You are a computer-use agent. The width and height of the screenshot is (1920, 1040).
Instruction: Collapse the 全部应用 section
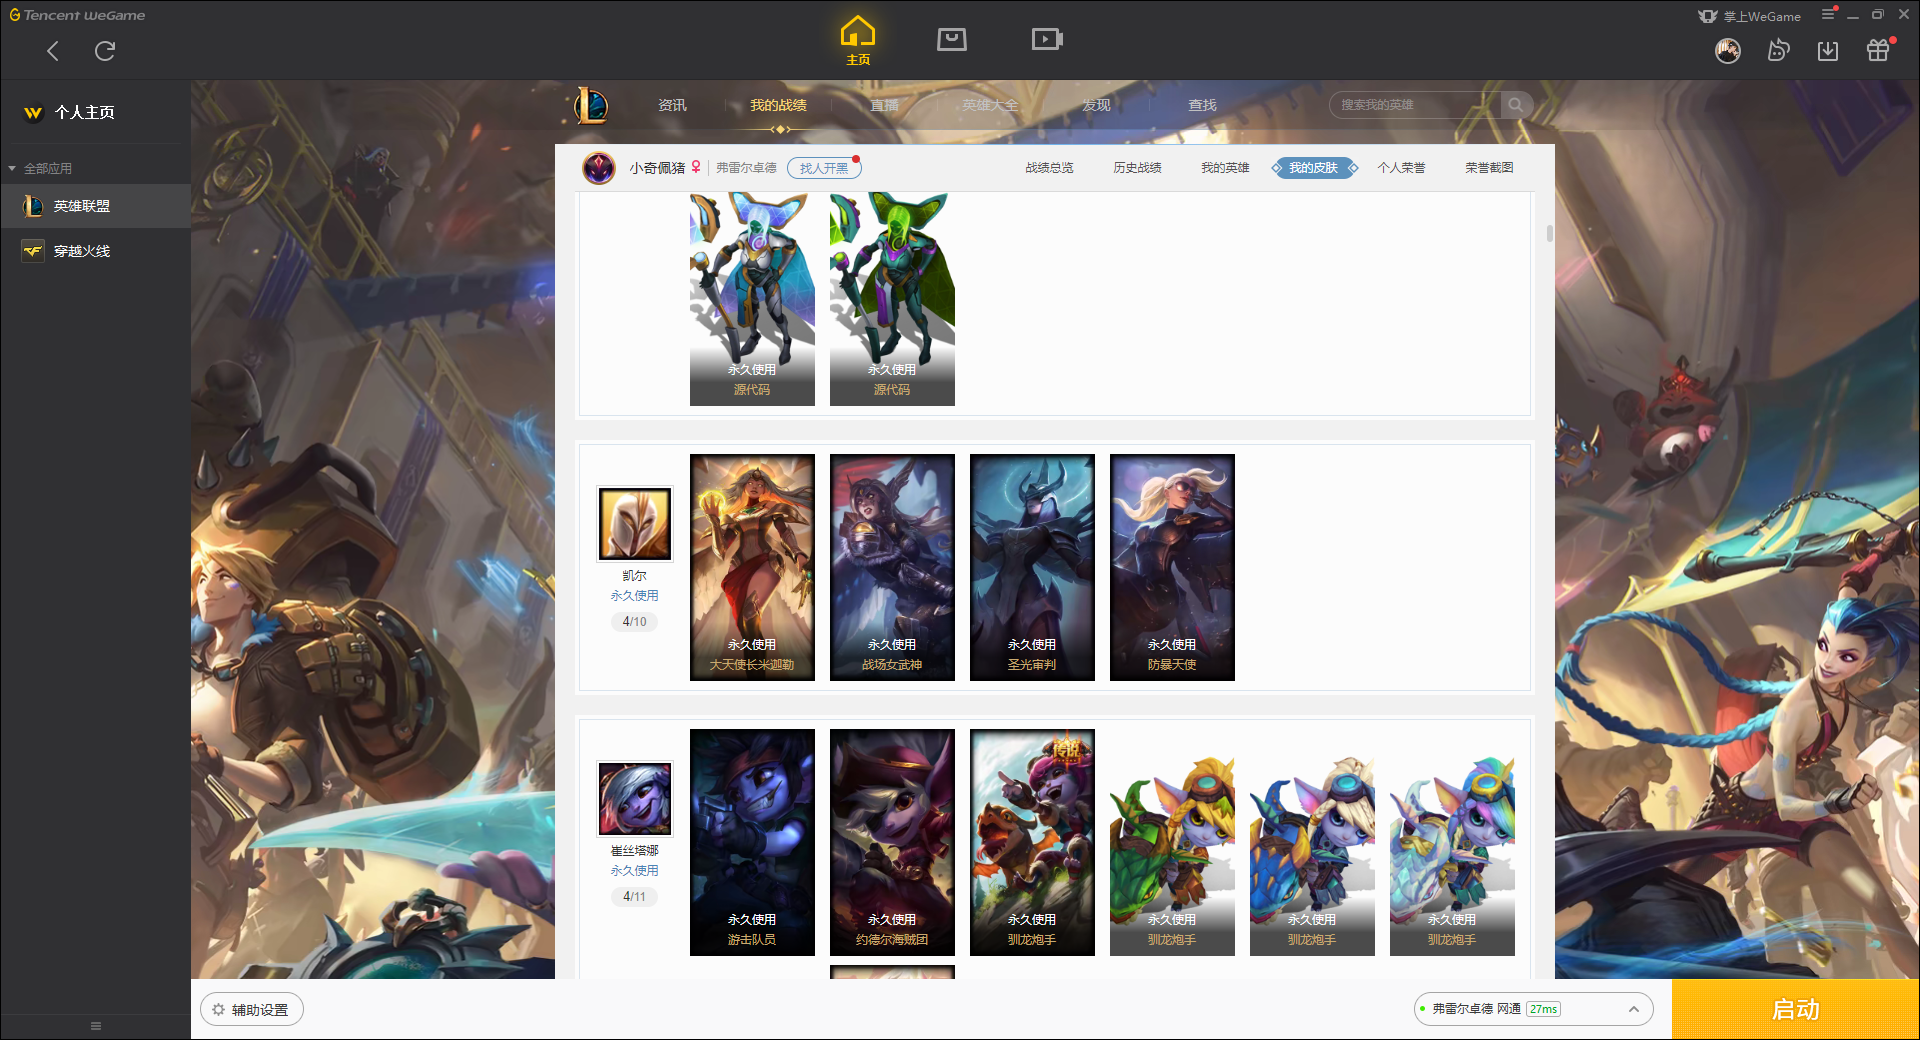point(40,168)
